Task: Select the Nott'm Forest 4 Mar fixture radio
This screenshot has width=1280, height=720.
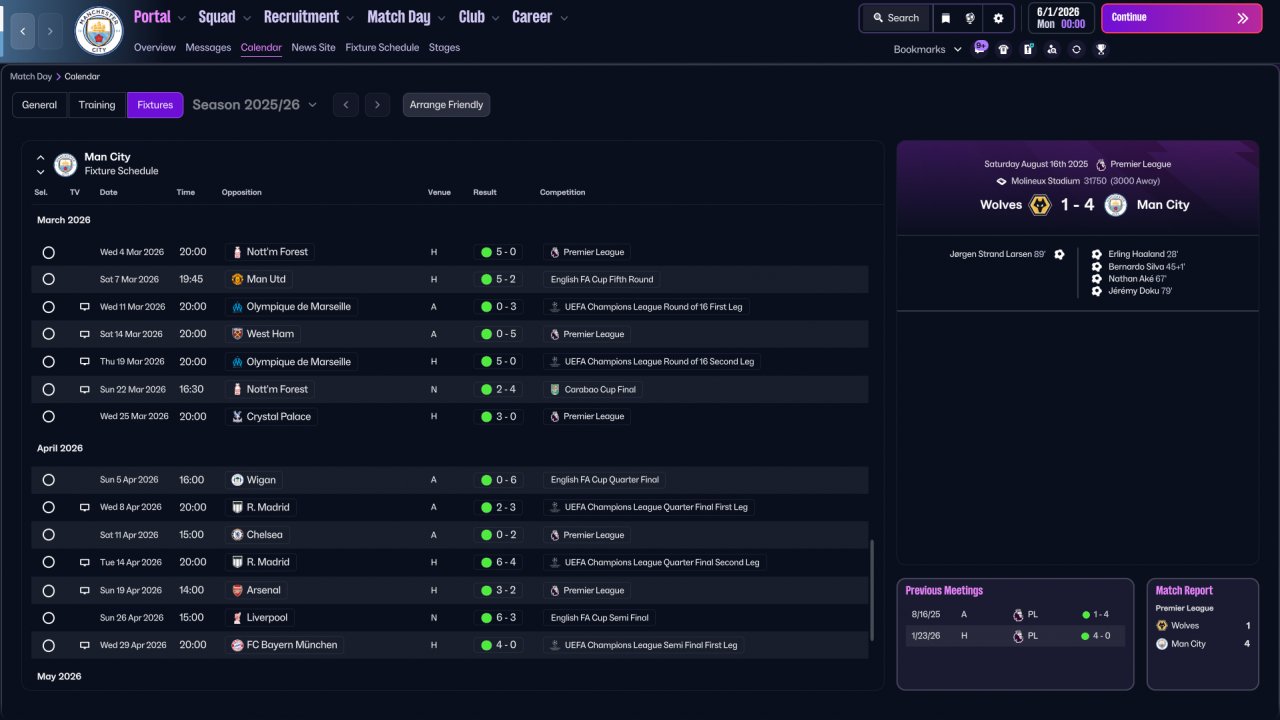Action: point(48,252)
